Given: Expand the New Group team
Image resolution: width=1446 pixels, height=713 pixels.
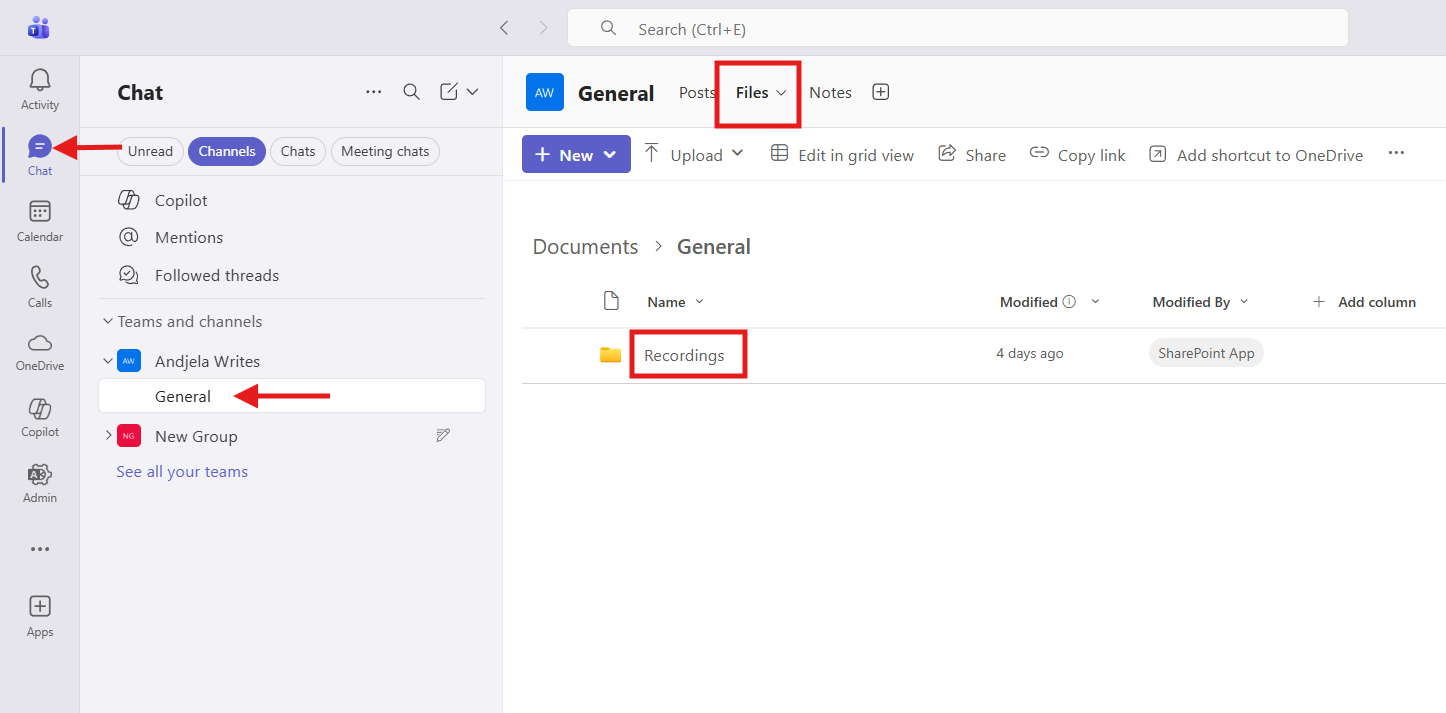Looking at the screenshot, I should click(109, 436).
